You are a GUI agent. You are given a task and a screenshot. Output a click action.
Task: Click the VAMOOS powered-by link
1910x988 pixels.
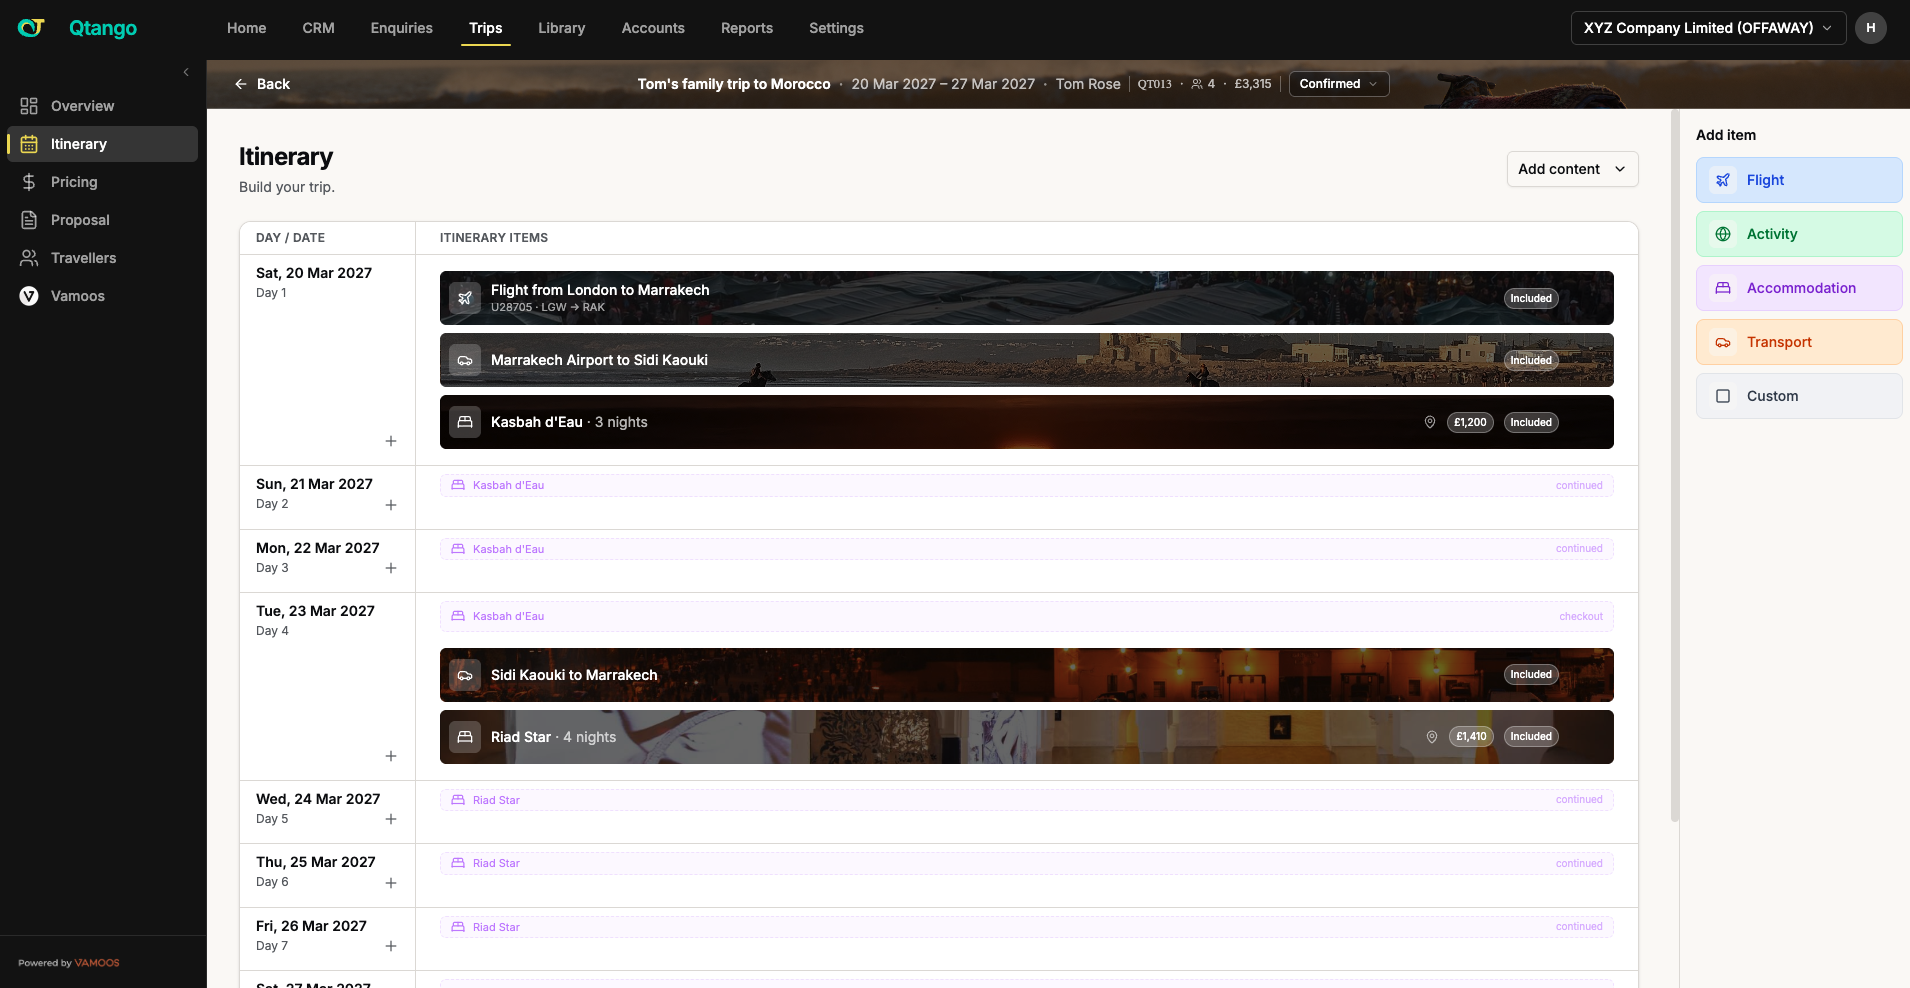pyautogui.click(x=97, y=963)
